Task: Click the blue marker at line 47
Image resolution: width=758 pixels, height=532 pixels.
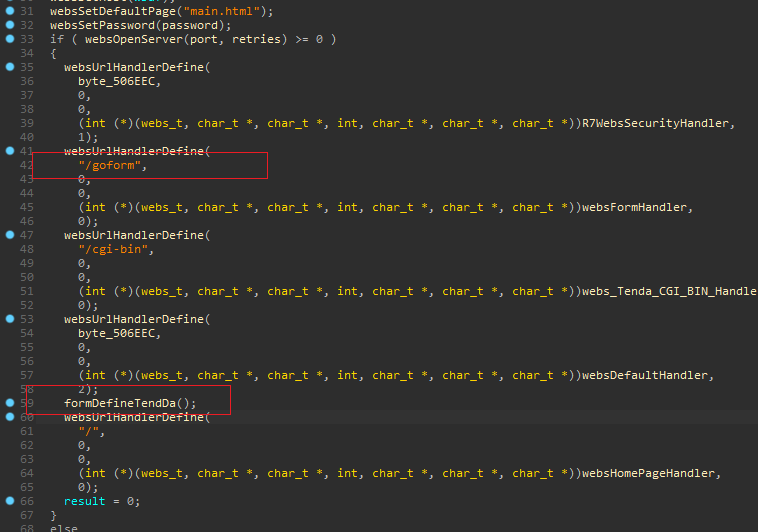Action: pos(10,235)
